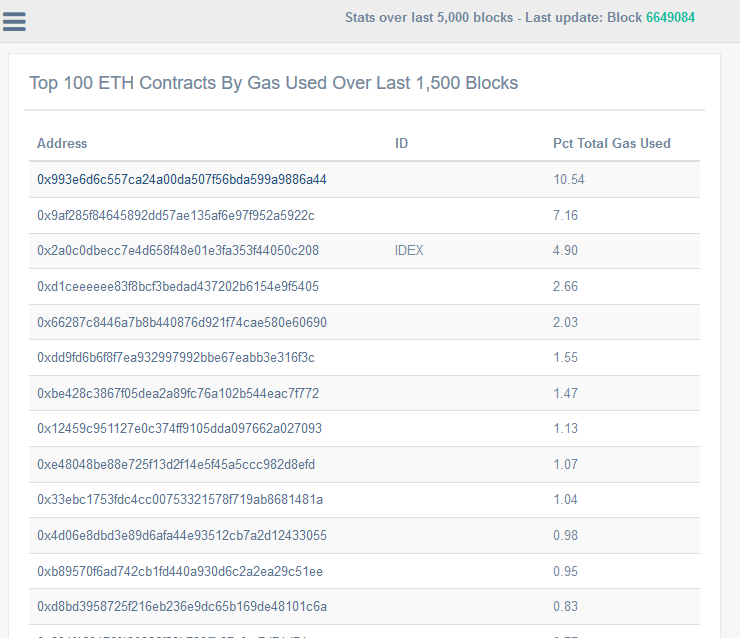Open address 0x9af285f84645892dd57ae135af6e97f952a5922c
Image resolution: width=740 pixels, height=638 pixels.
[x=176, y=215]
